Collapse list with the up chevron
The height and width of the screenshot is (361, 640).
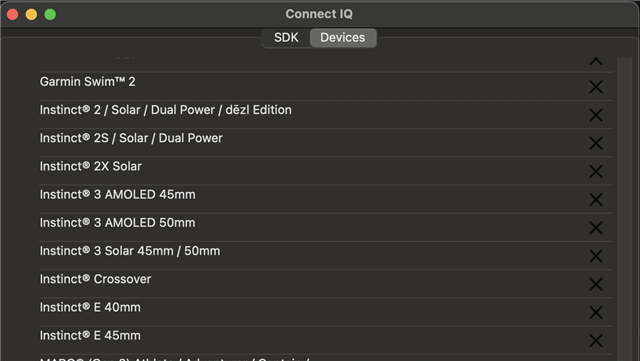[596, 62]
